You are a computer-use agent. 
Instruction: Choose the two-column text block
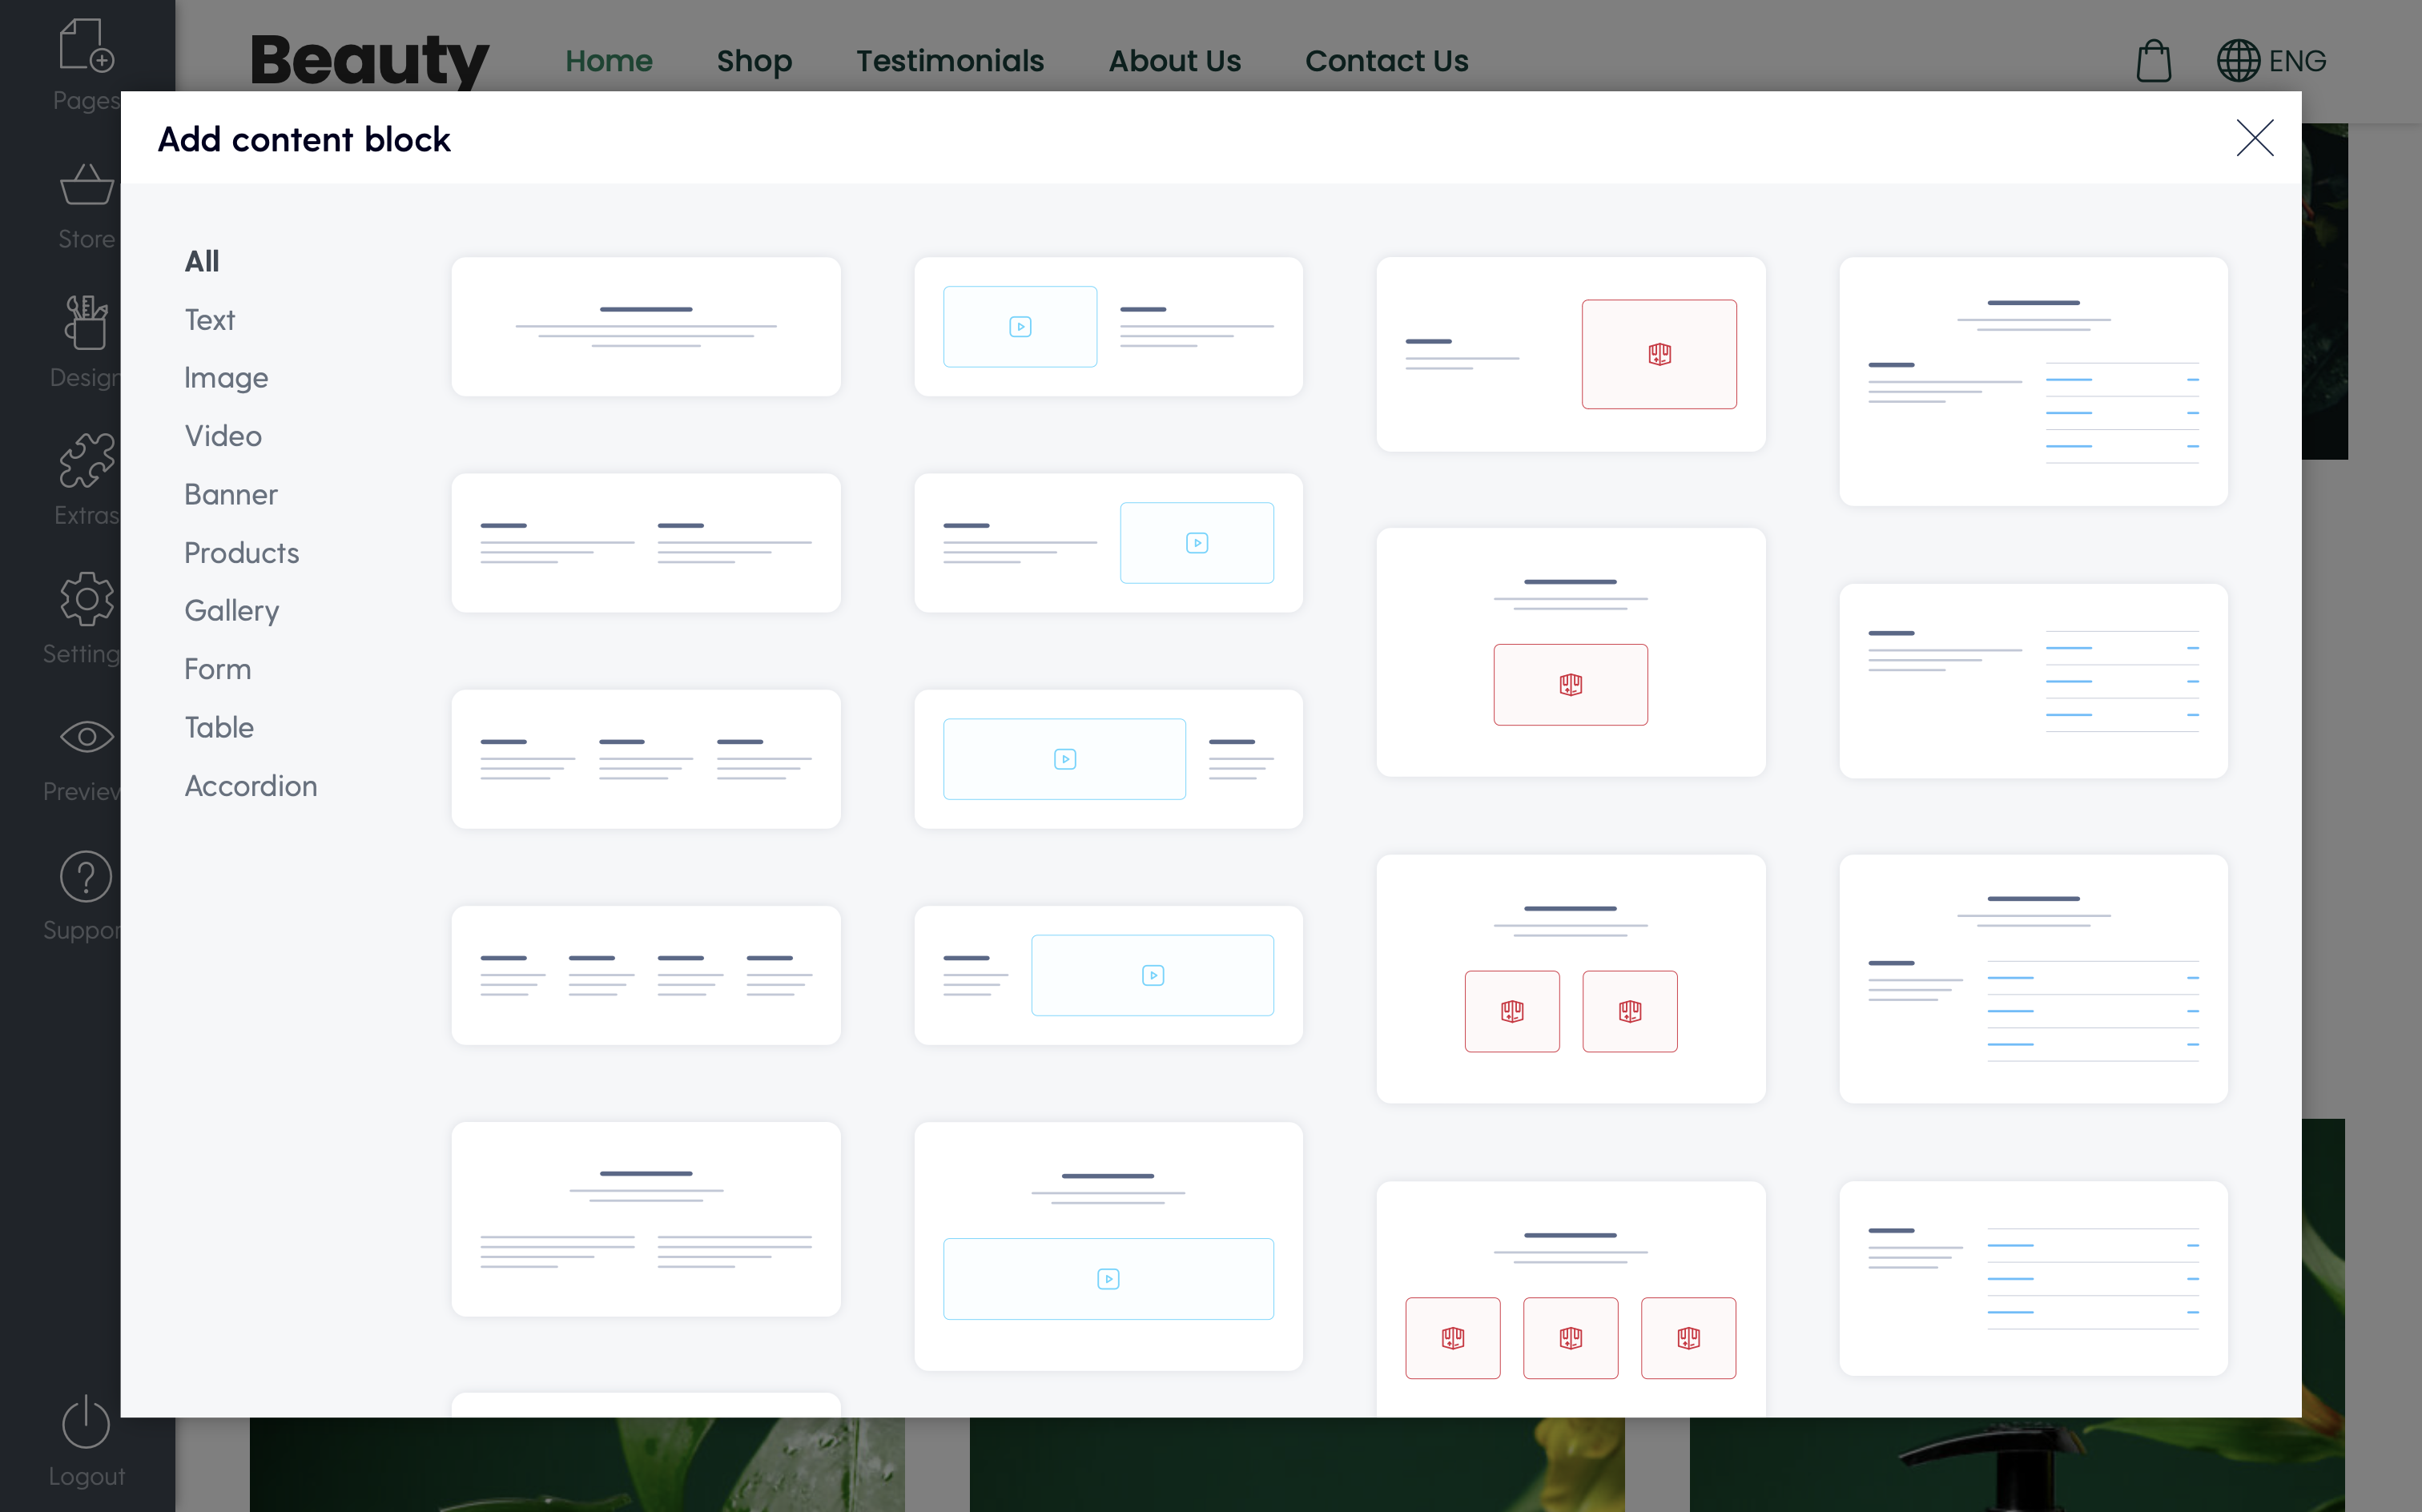(x=646, y=542)
